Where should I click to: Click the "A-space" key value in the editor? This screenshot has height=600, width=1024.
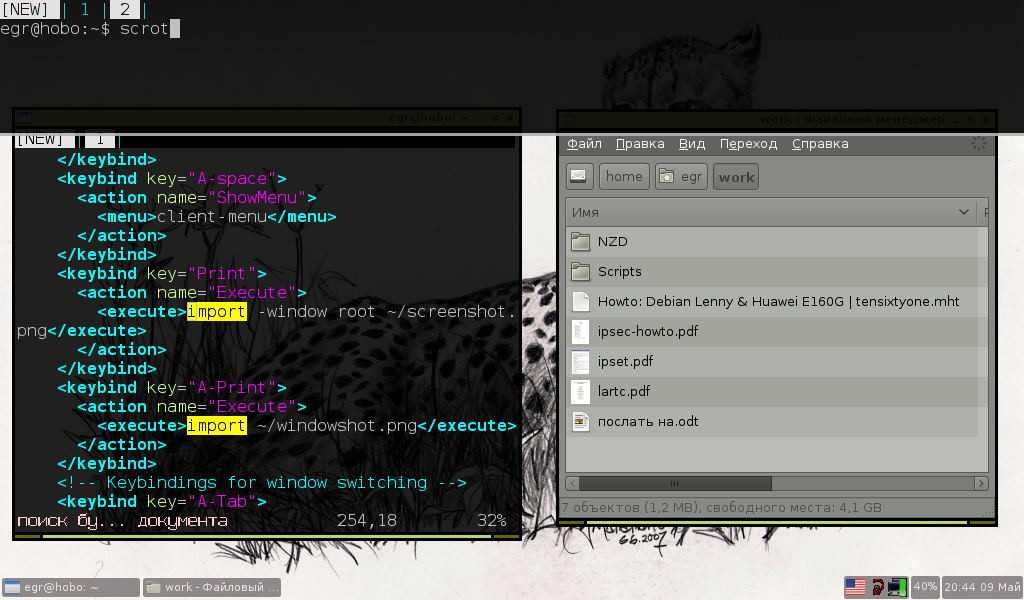click(x=232, y=179)
